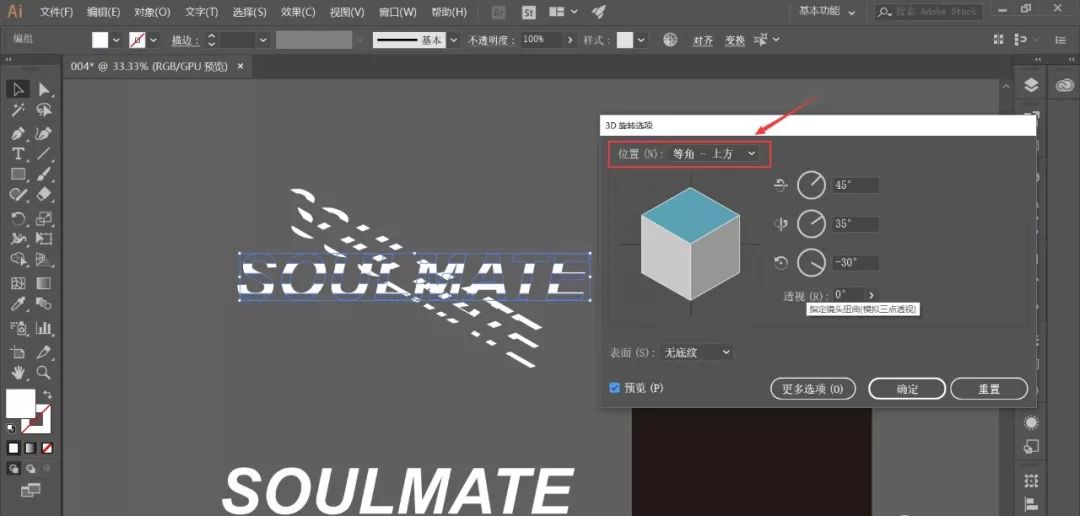Activate the Type tool
This screenshot has width=1080, height=516.
click(x=18, y=154)
